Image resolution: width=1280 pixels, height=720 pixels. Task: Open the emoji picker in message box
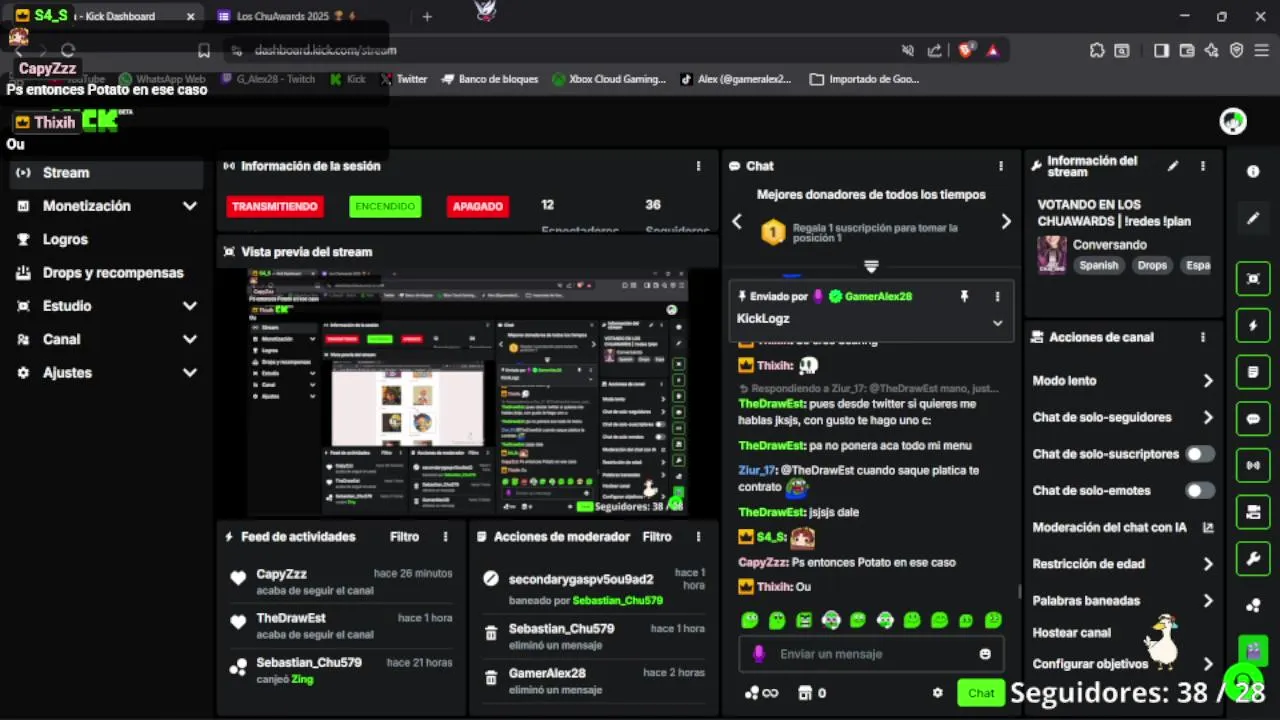985,654
